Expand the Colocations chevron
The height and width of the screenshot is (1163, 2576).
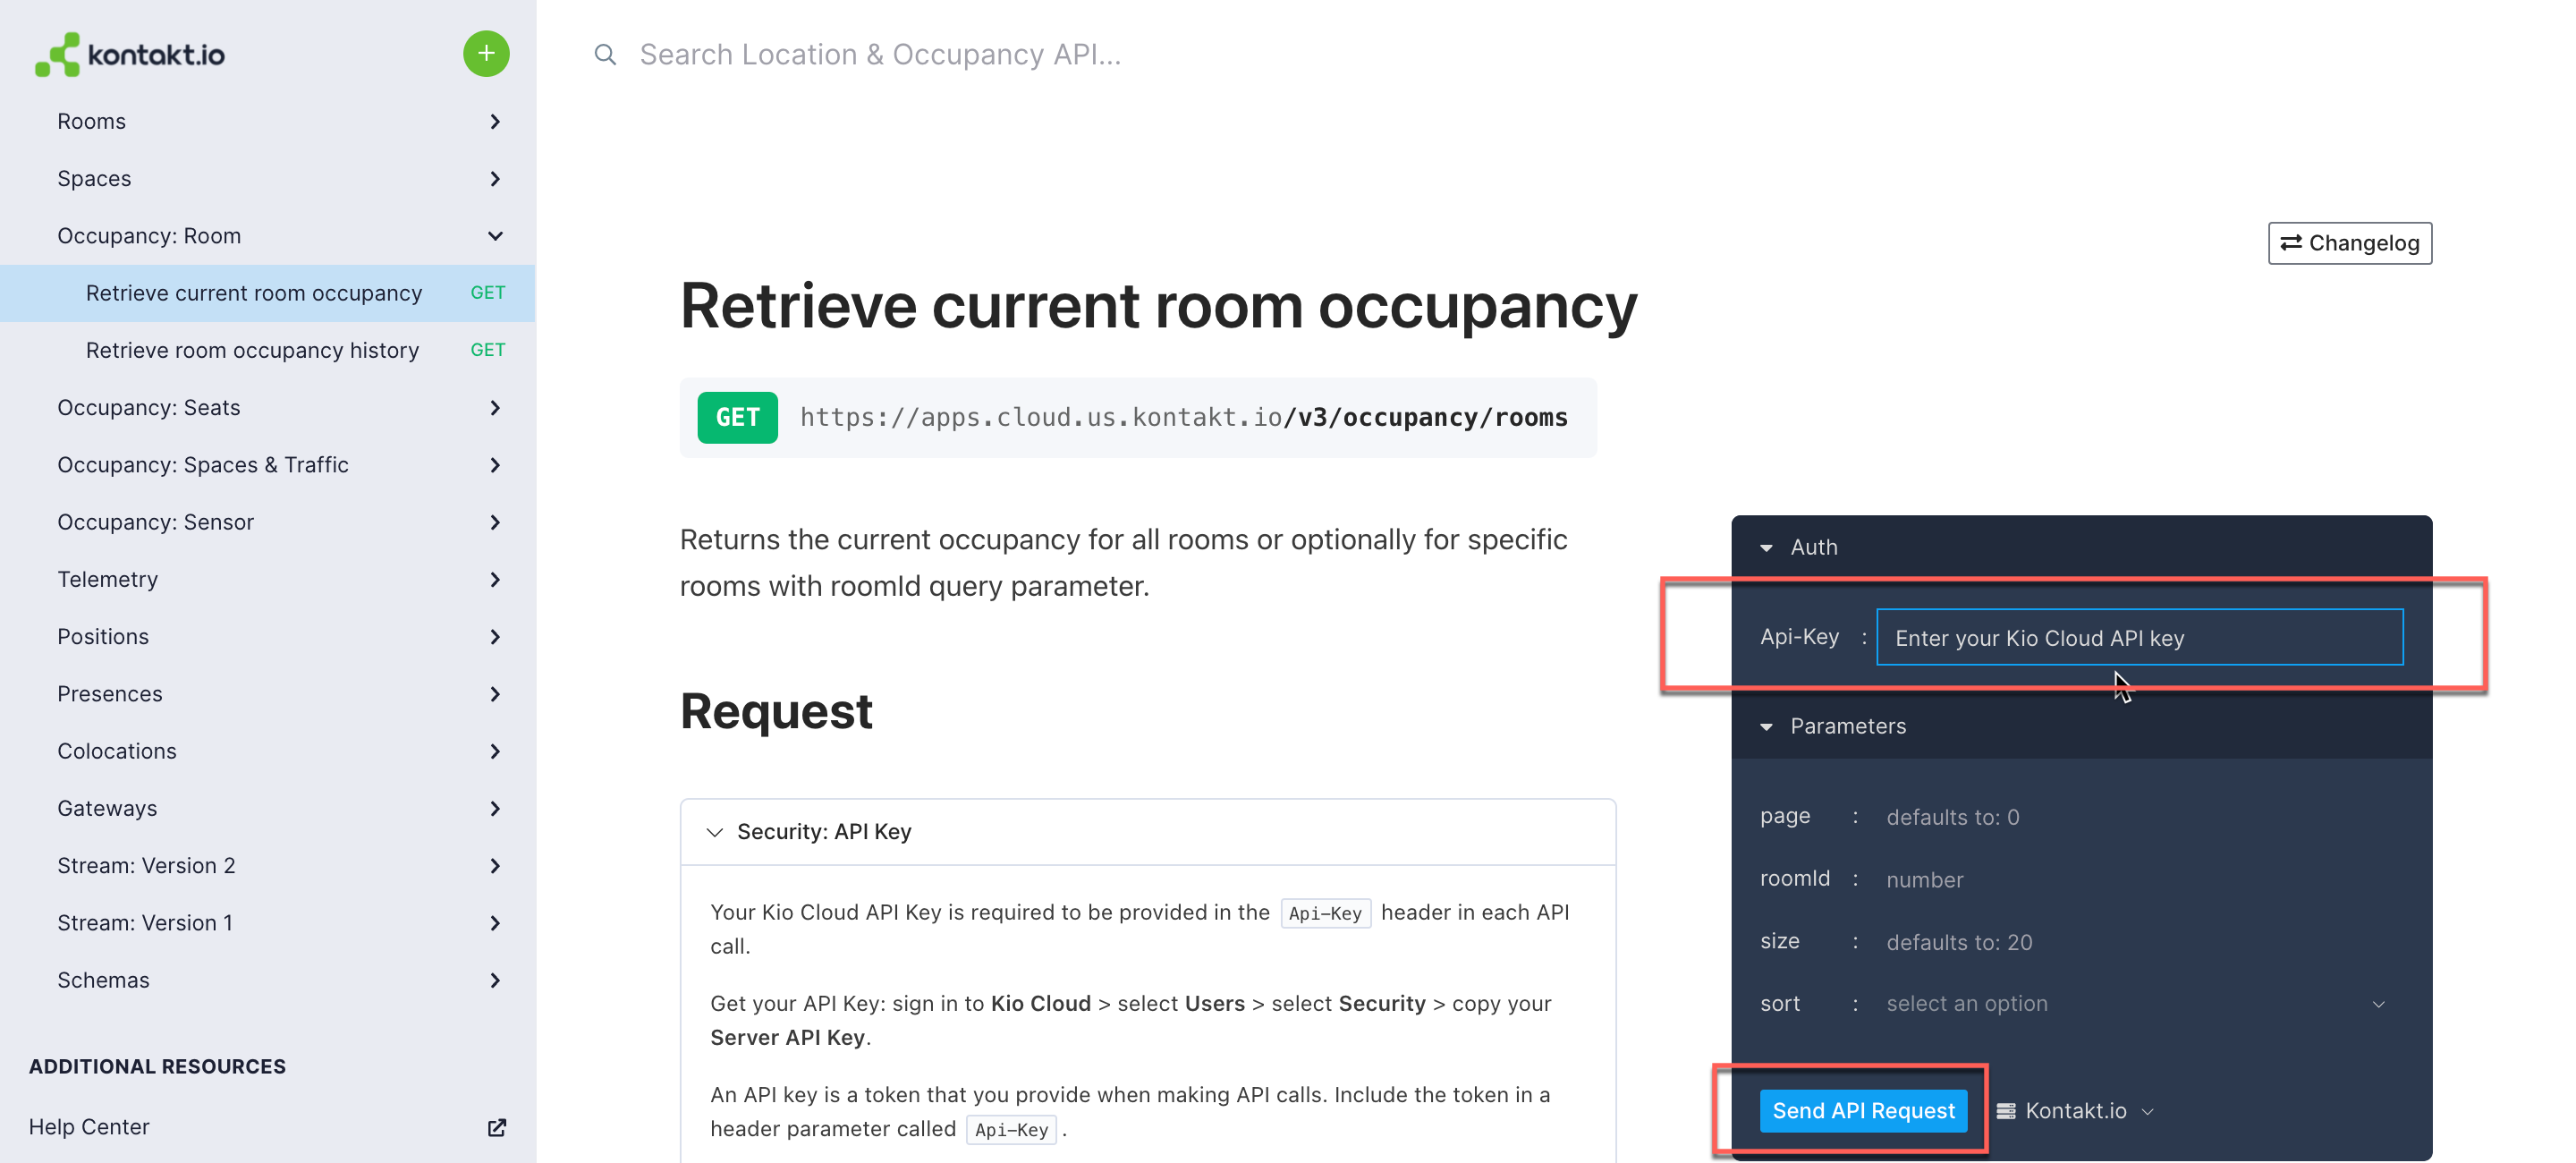pos(495,751)
